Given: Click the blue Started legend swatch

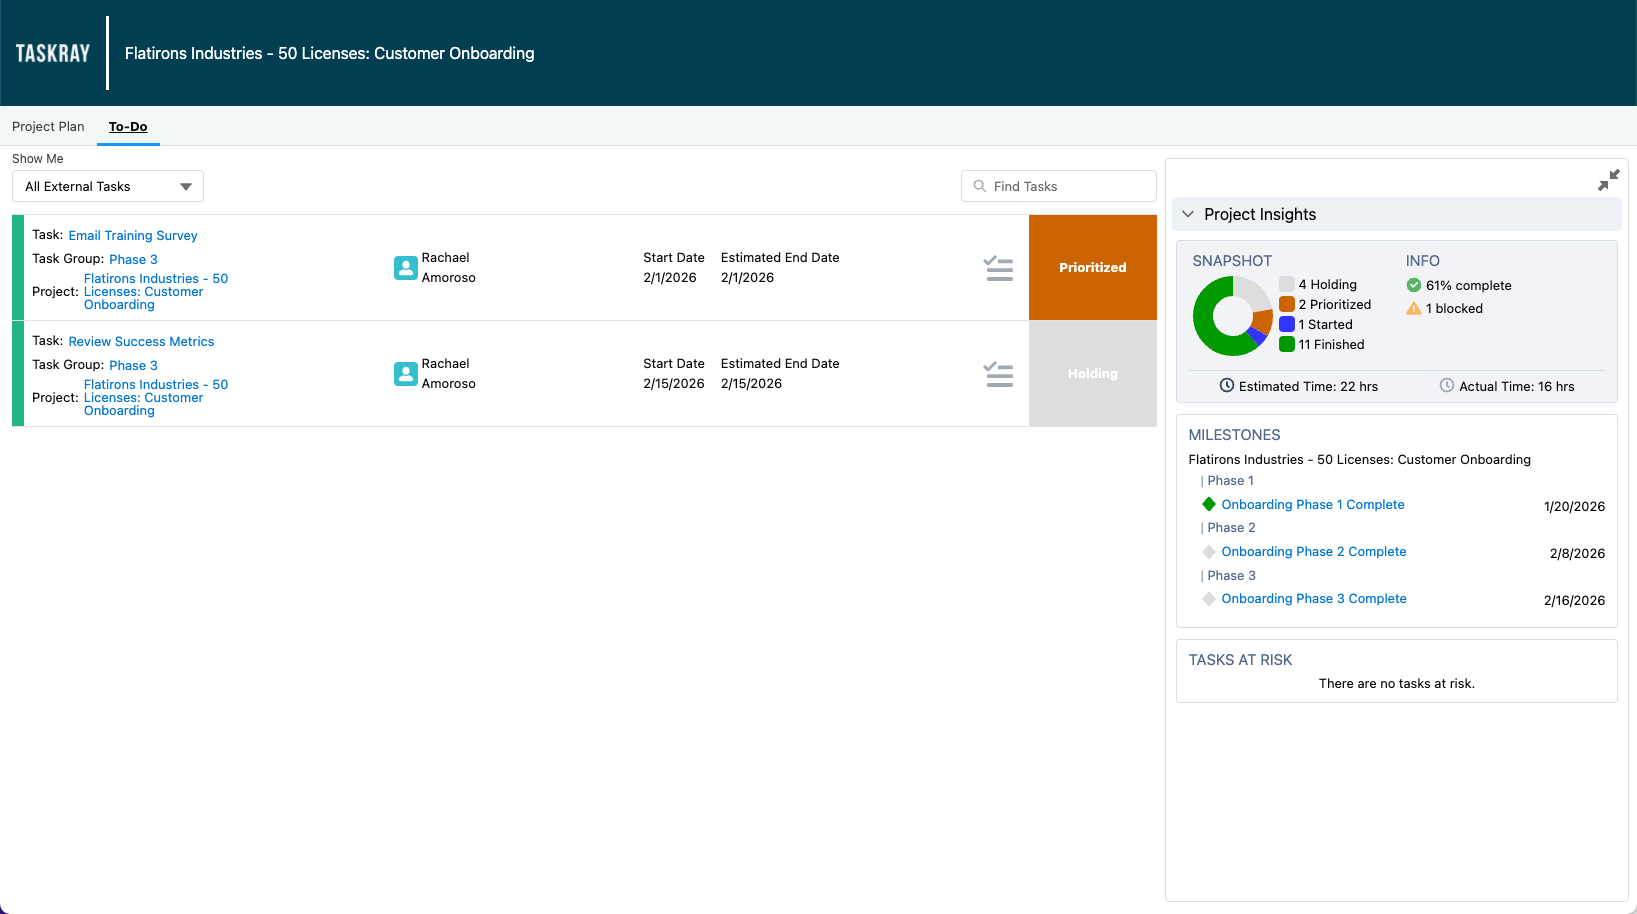Looking at the screenshot, I should pos(1287,324).
